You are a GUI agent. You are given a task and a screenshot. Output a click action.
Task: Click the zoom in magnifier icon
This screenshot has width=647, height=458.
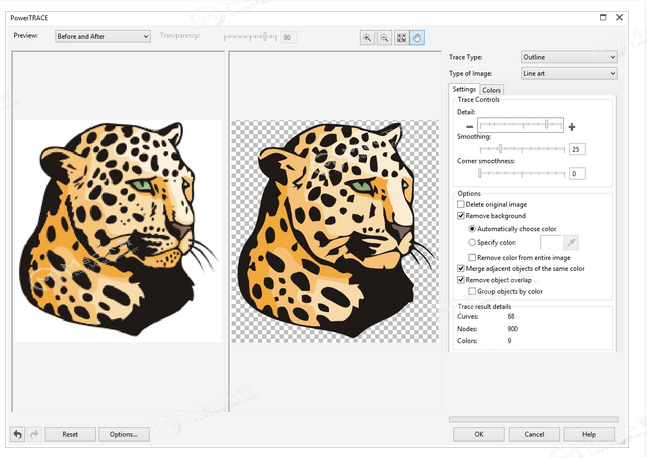pos(368,37)
